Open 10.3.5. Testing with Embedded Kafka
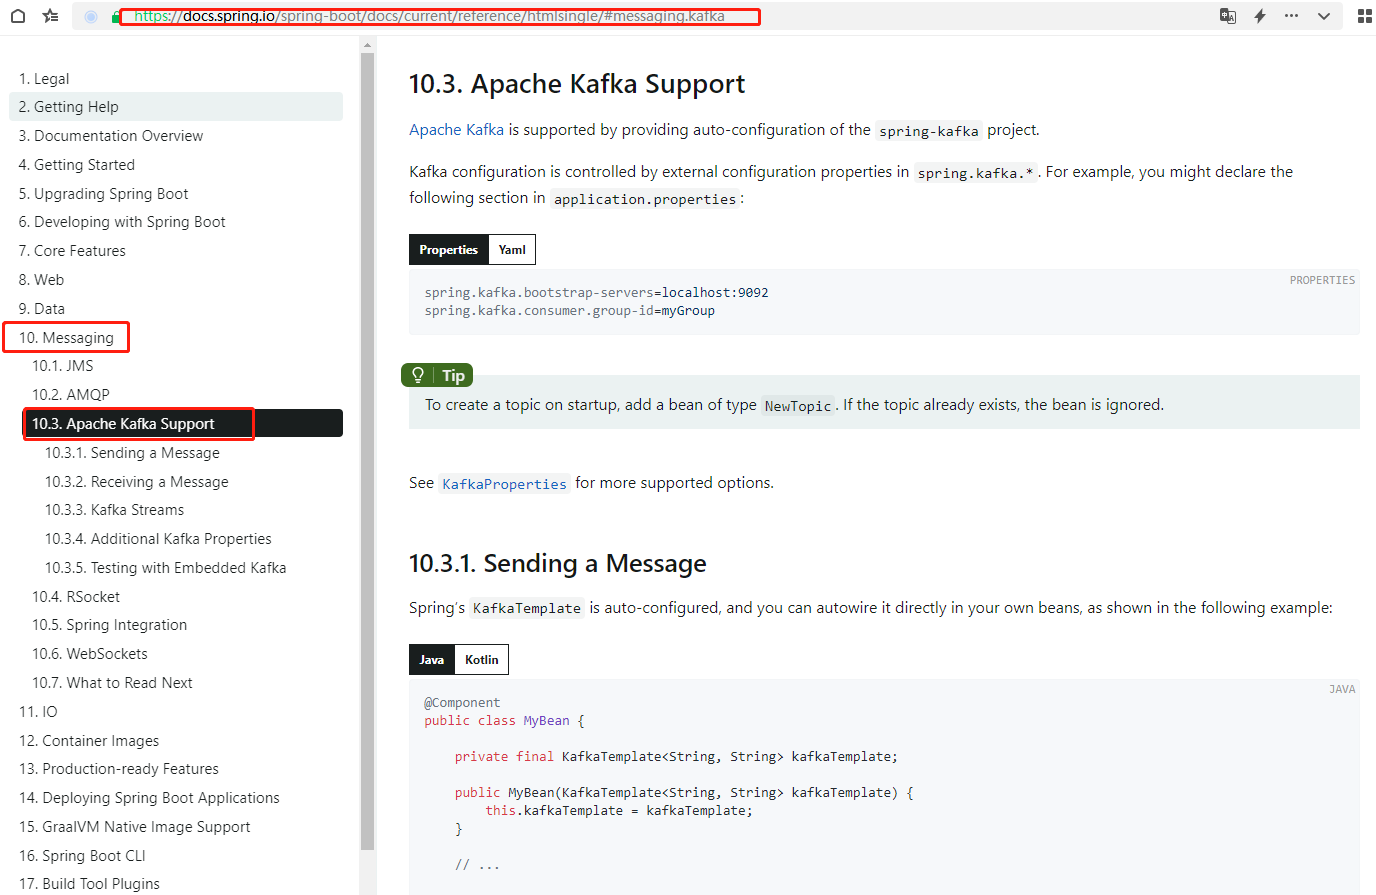 tap(166, 568)
